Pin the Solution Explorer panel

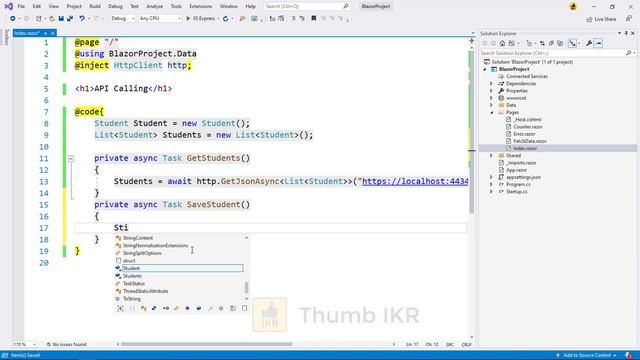pyautogui.click(x=626, y=33)
